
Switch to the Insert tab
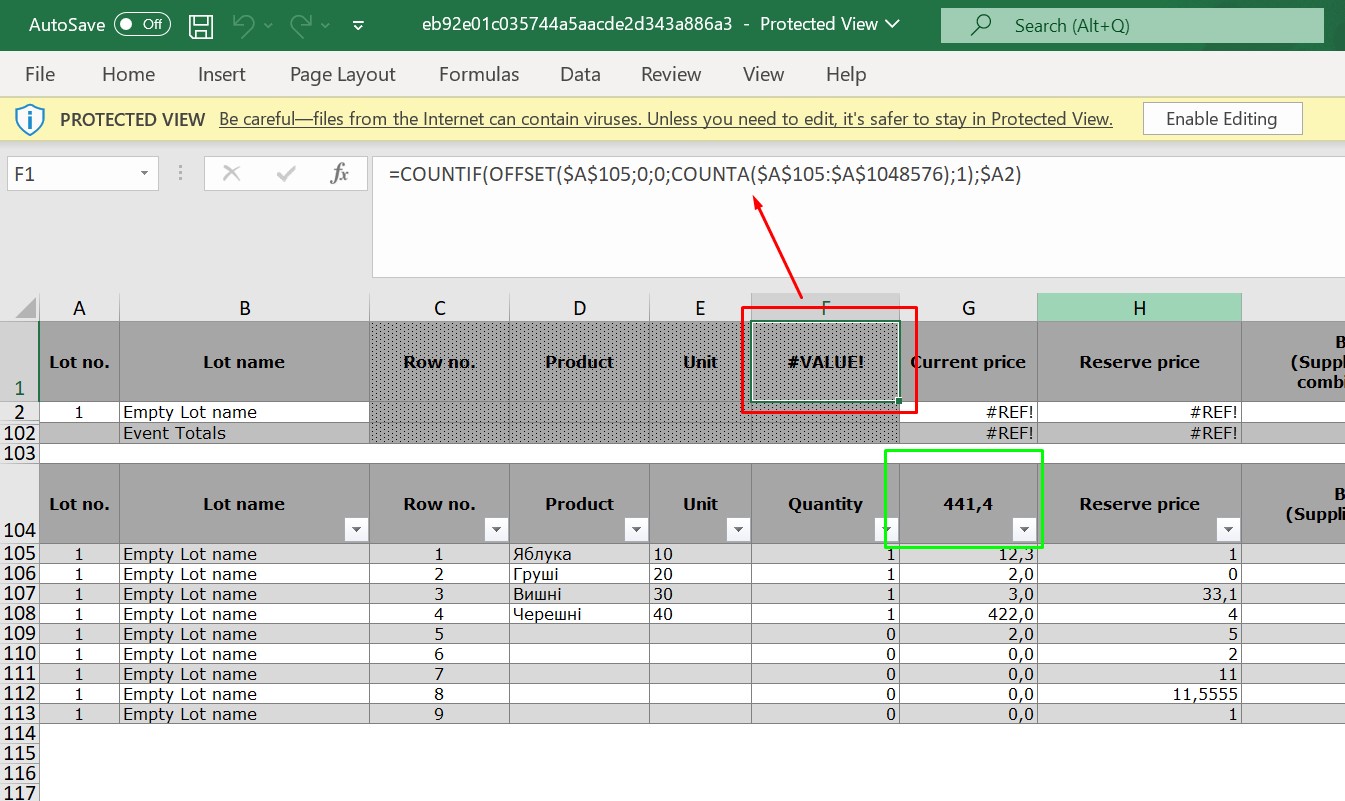(222, 74)
